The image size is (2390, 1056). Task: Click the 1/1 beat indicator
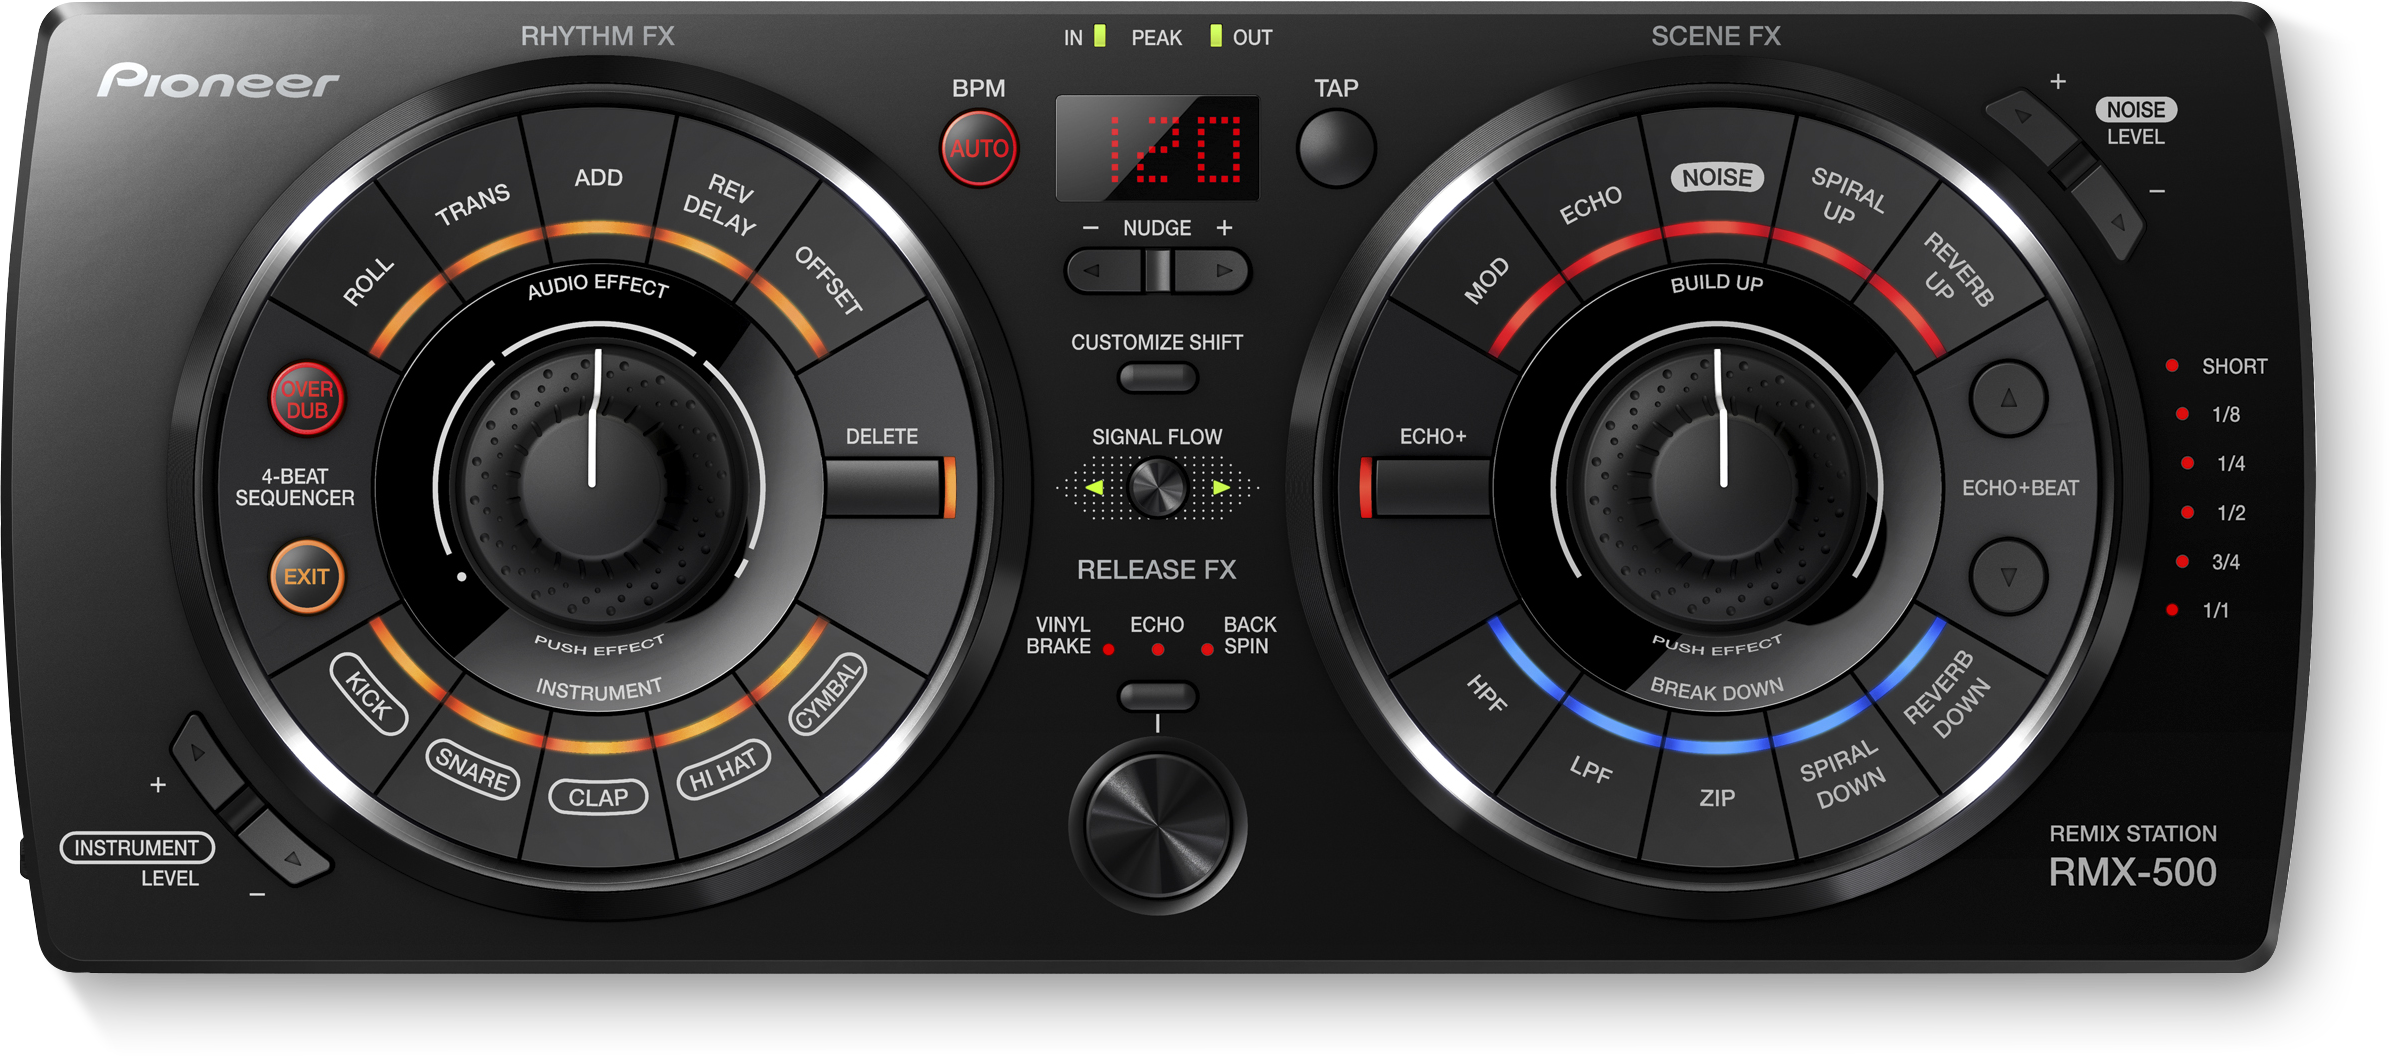pyautogui.click(x=2172, y=609)
